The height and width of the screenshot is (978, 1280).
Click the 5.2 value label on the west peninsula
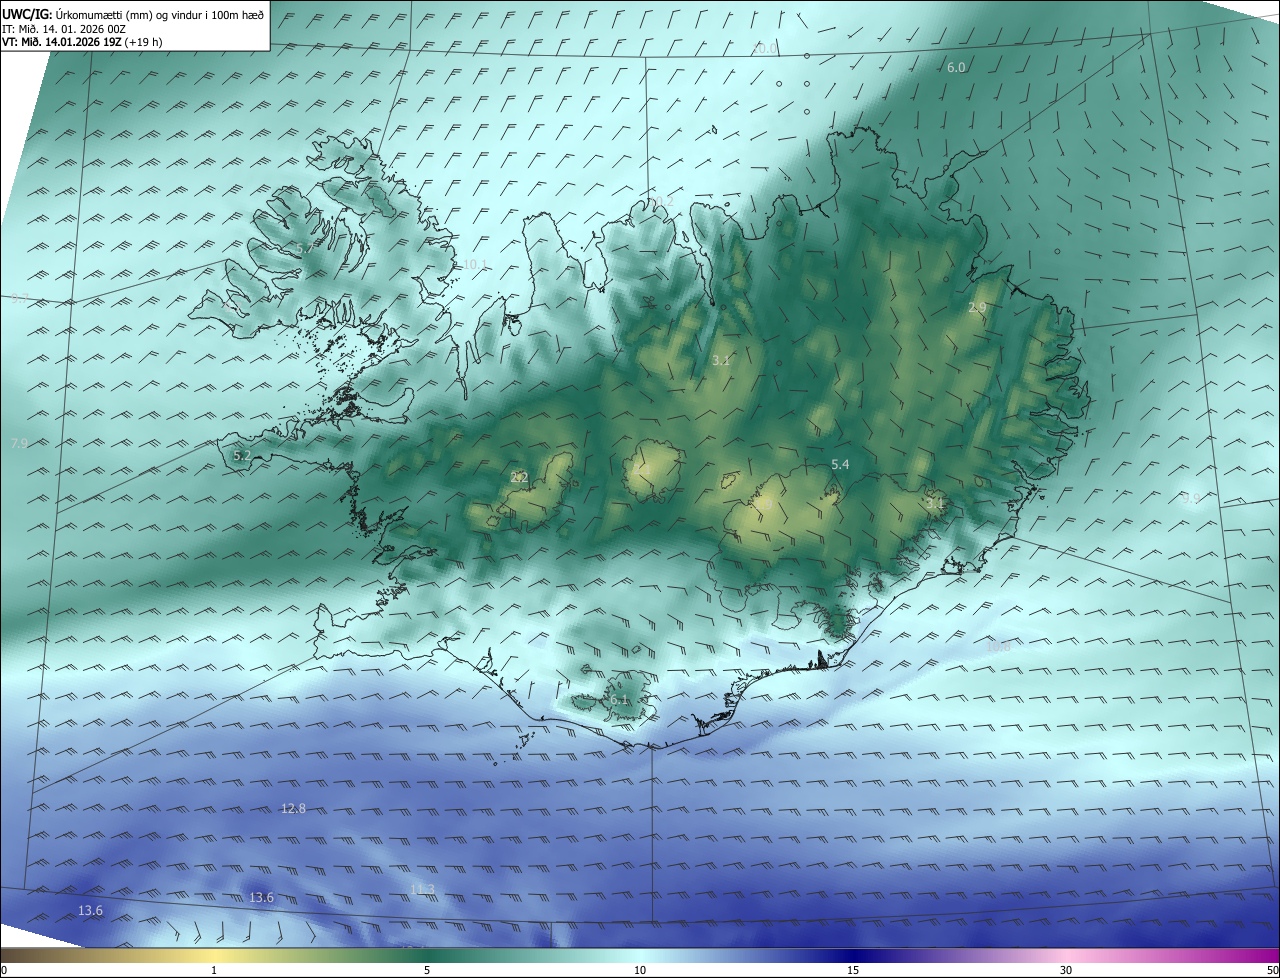(242, 456)
